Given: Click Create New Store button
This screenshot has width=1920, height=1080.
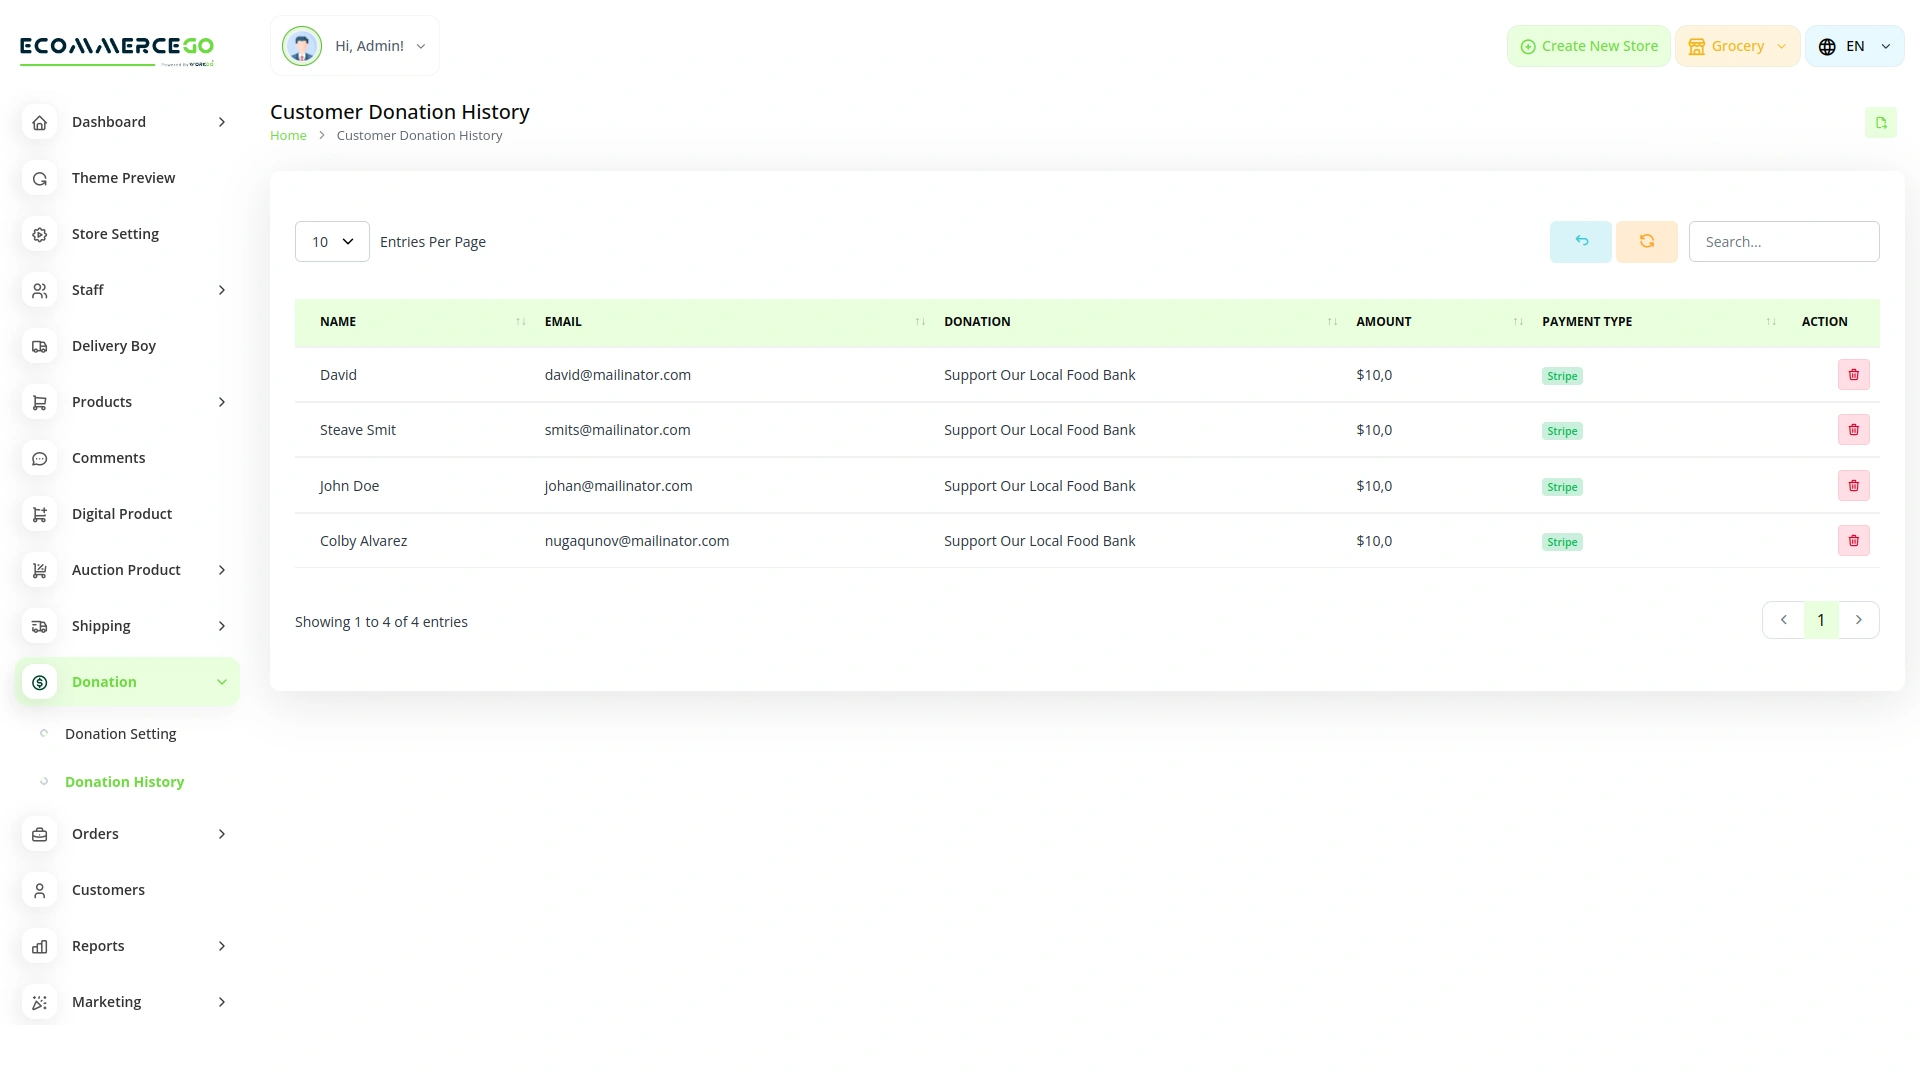Looking at the screenshot, I should (1588, 46).
